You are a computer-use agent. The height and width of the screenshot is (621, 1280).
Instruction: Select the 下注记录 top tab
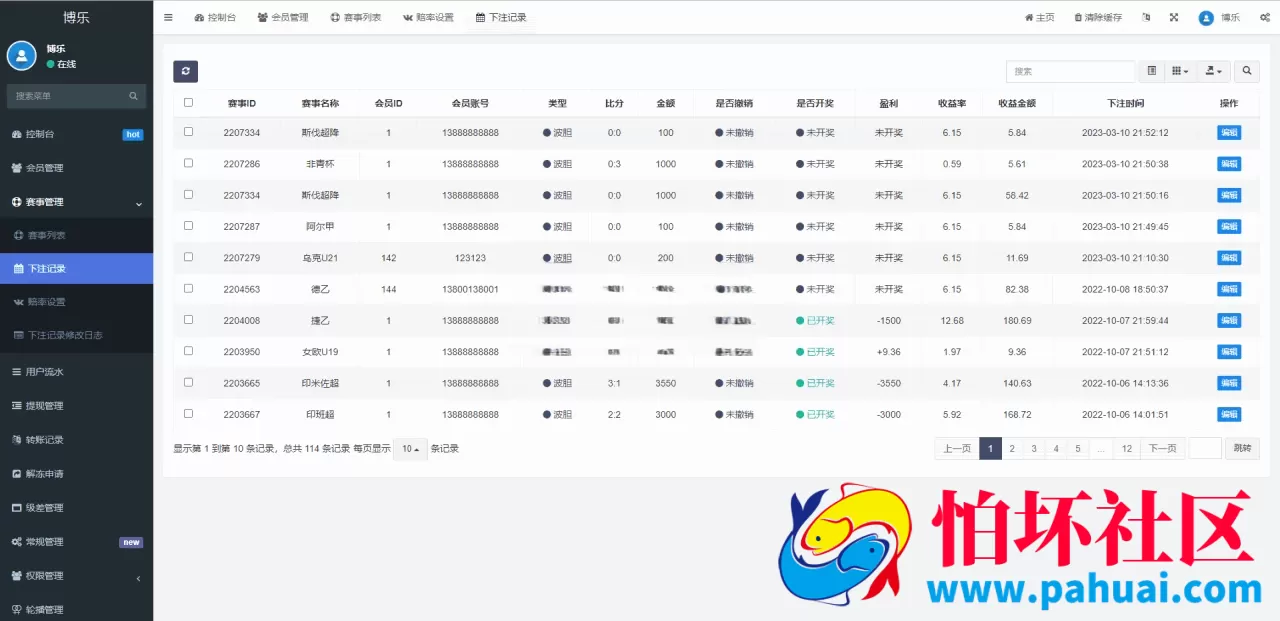pos(501,17)
